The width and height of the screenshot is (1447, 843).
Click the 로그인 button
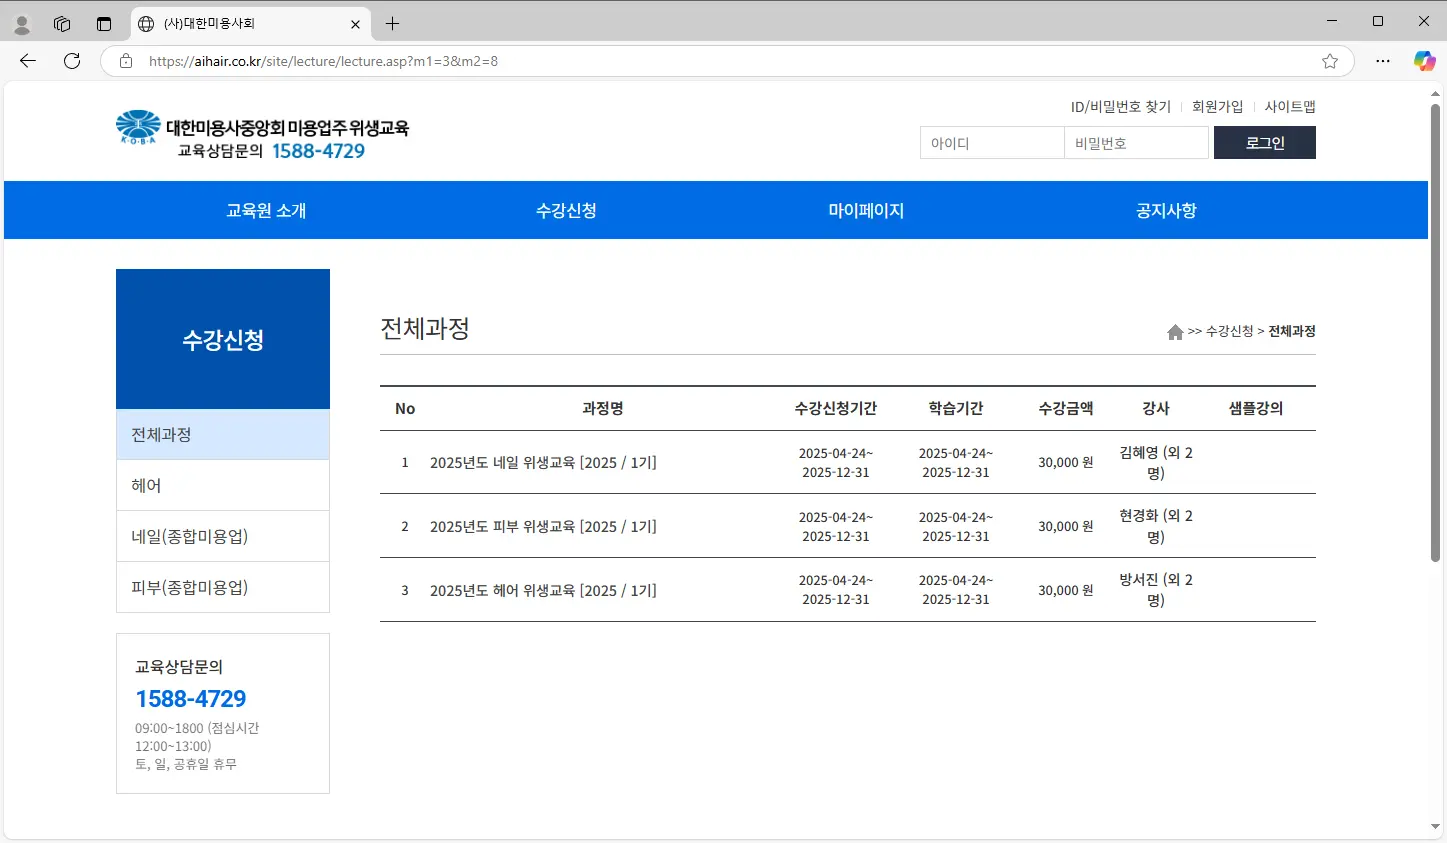1264,142
